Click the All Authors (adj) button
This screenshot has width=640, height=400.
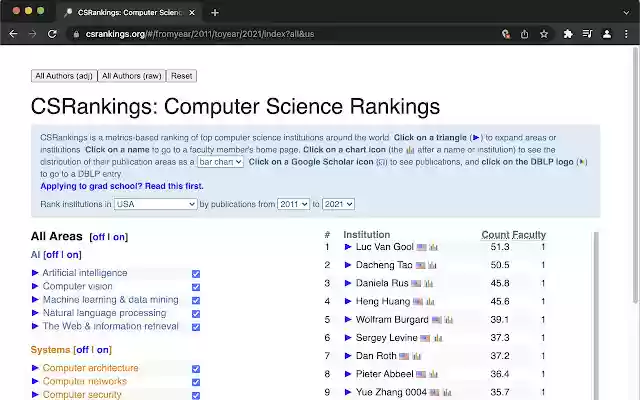(64, 76)
